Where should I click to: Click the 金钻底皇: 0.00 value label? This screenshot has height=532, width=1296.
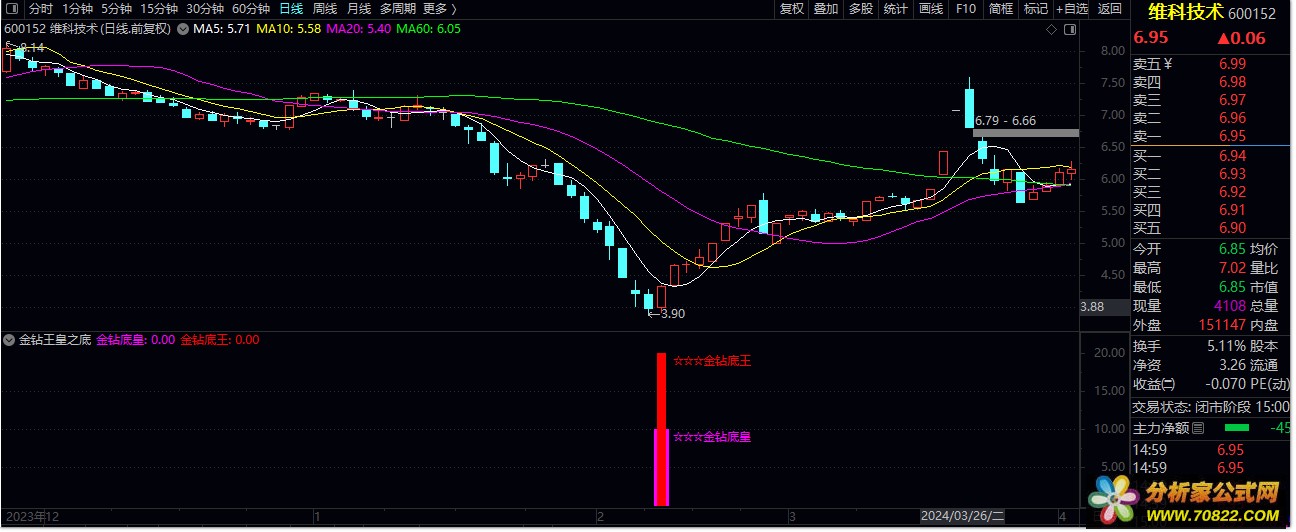[135, 340]
